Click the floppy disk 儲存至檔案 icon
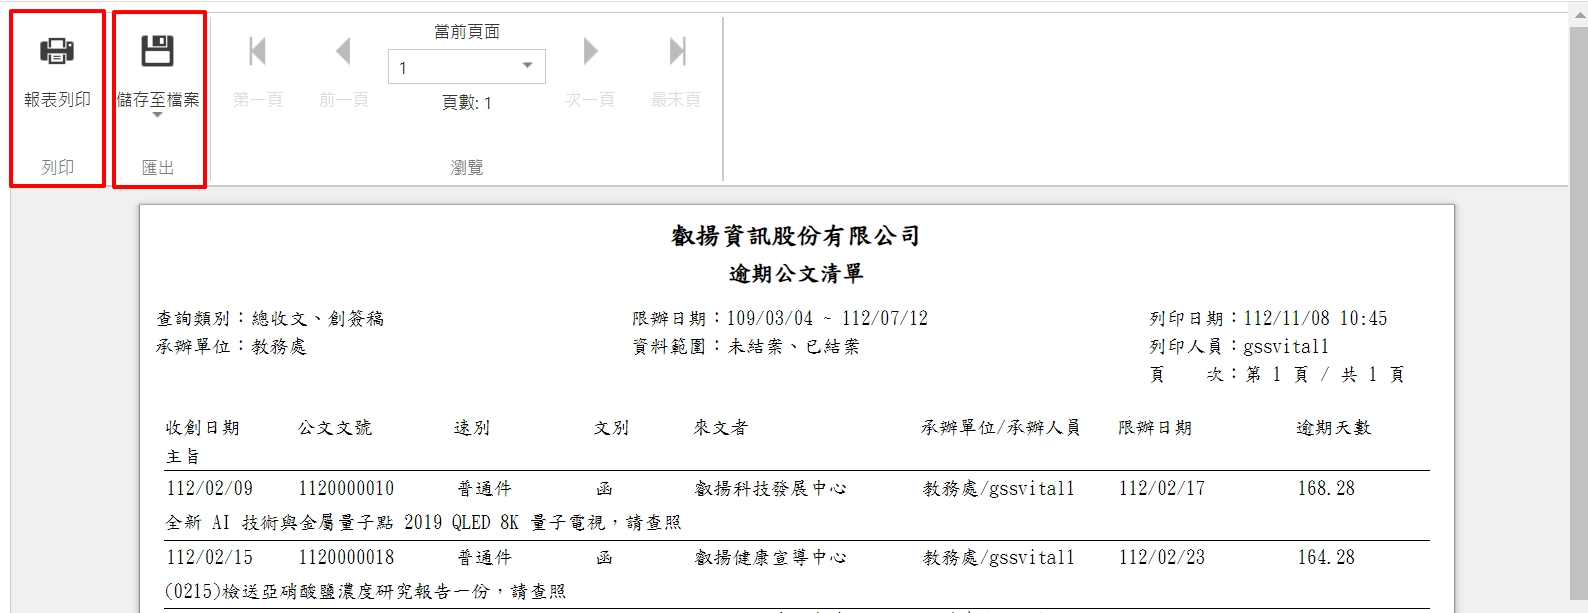Screen dimensions: 1588x613 (x=157, y=51)
